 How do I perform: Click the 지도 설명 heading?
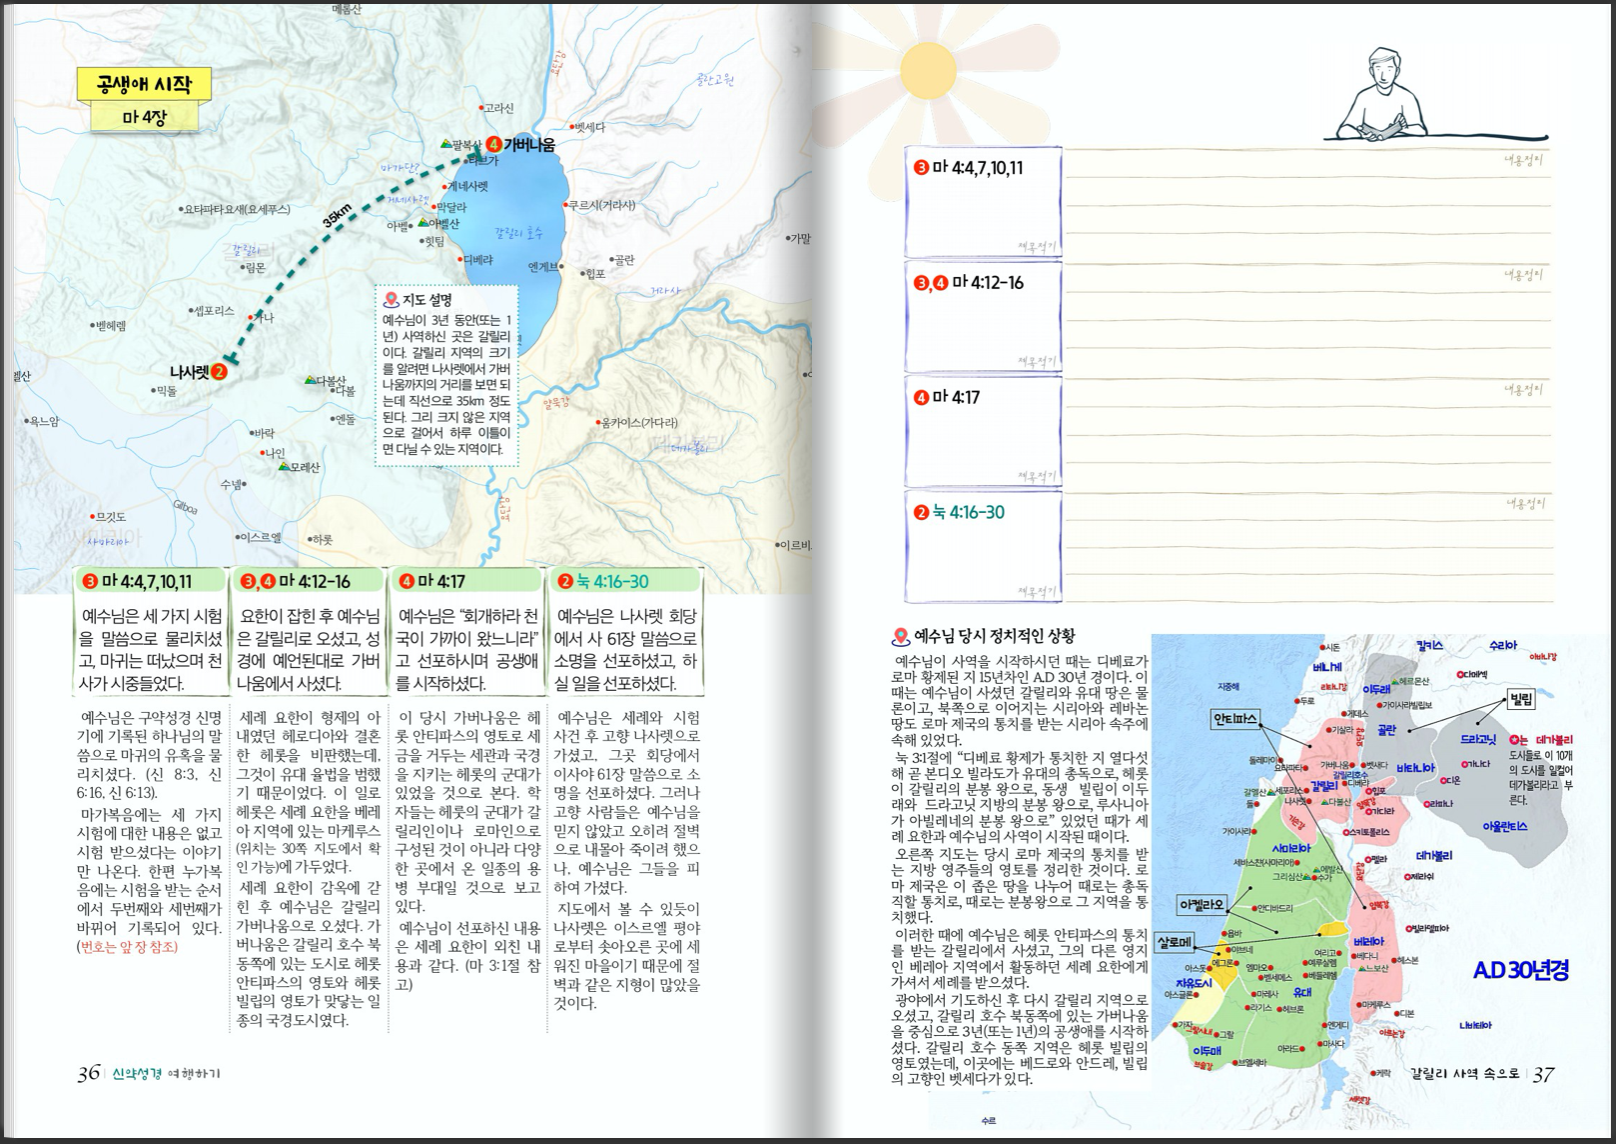(427, 299)
